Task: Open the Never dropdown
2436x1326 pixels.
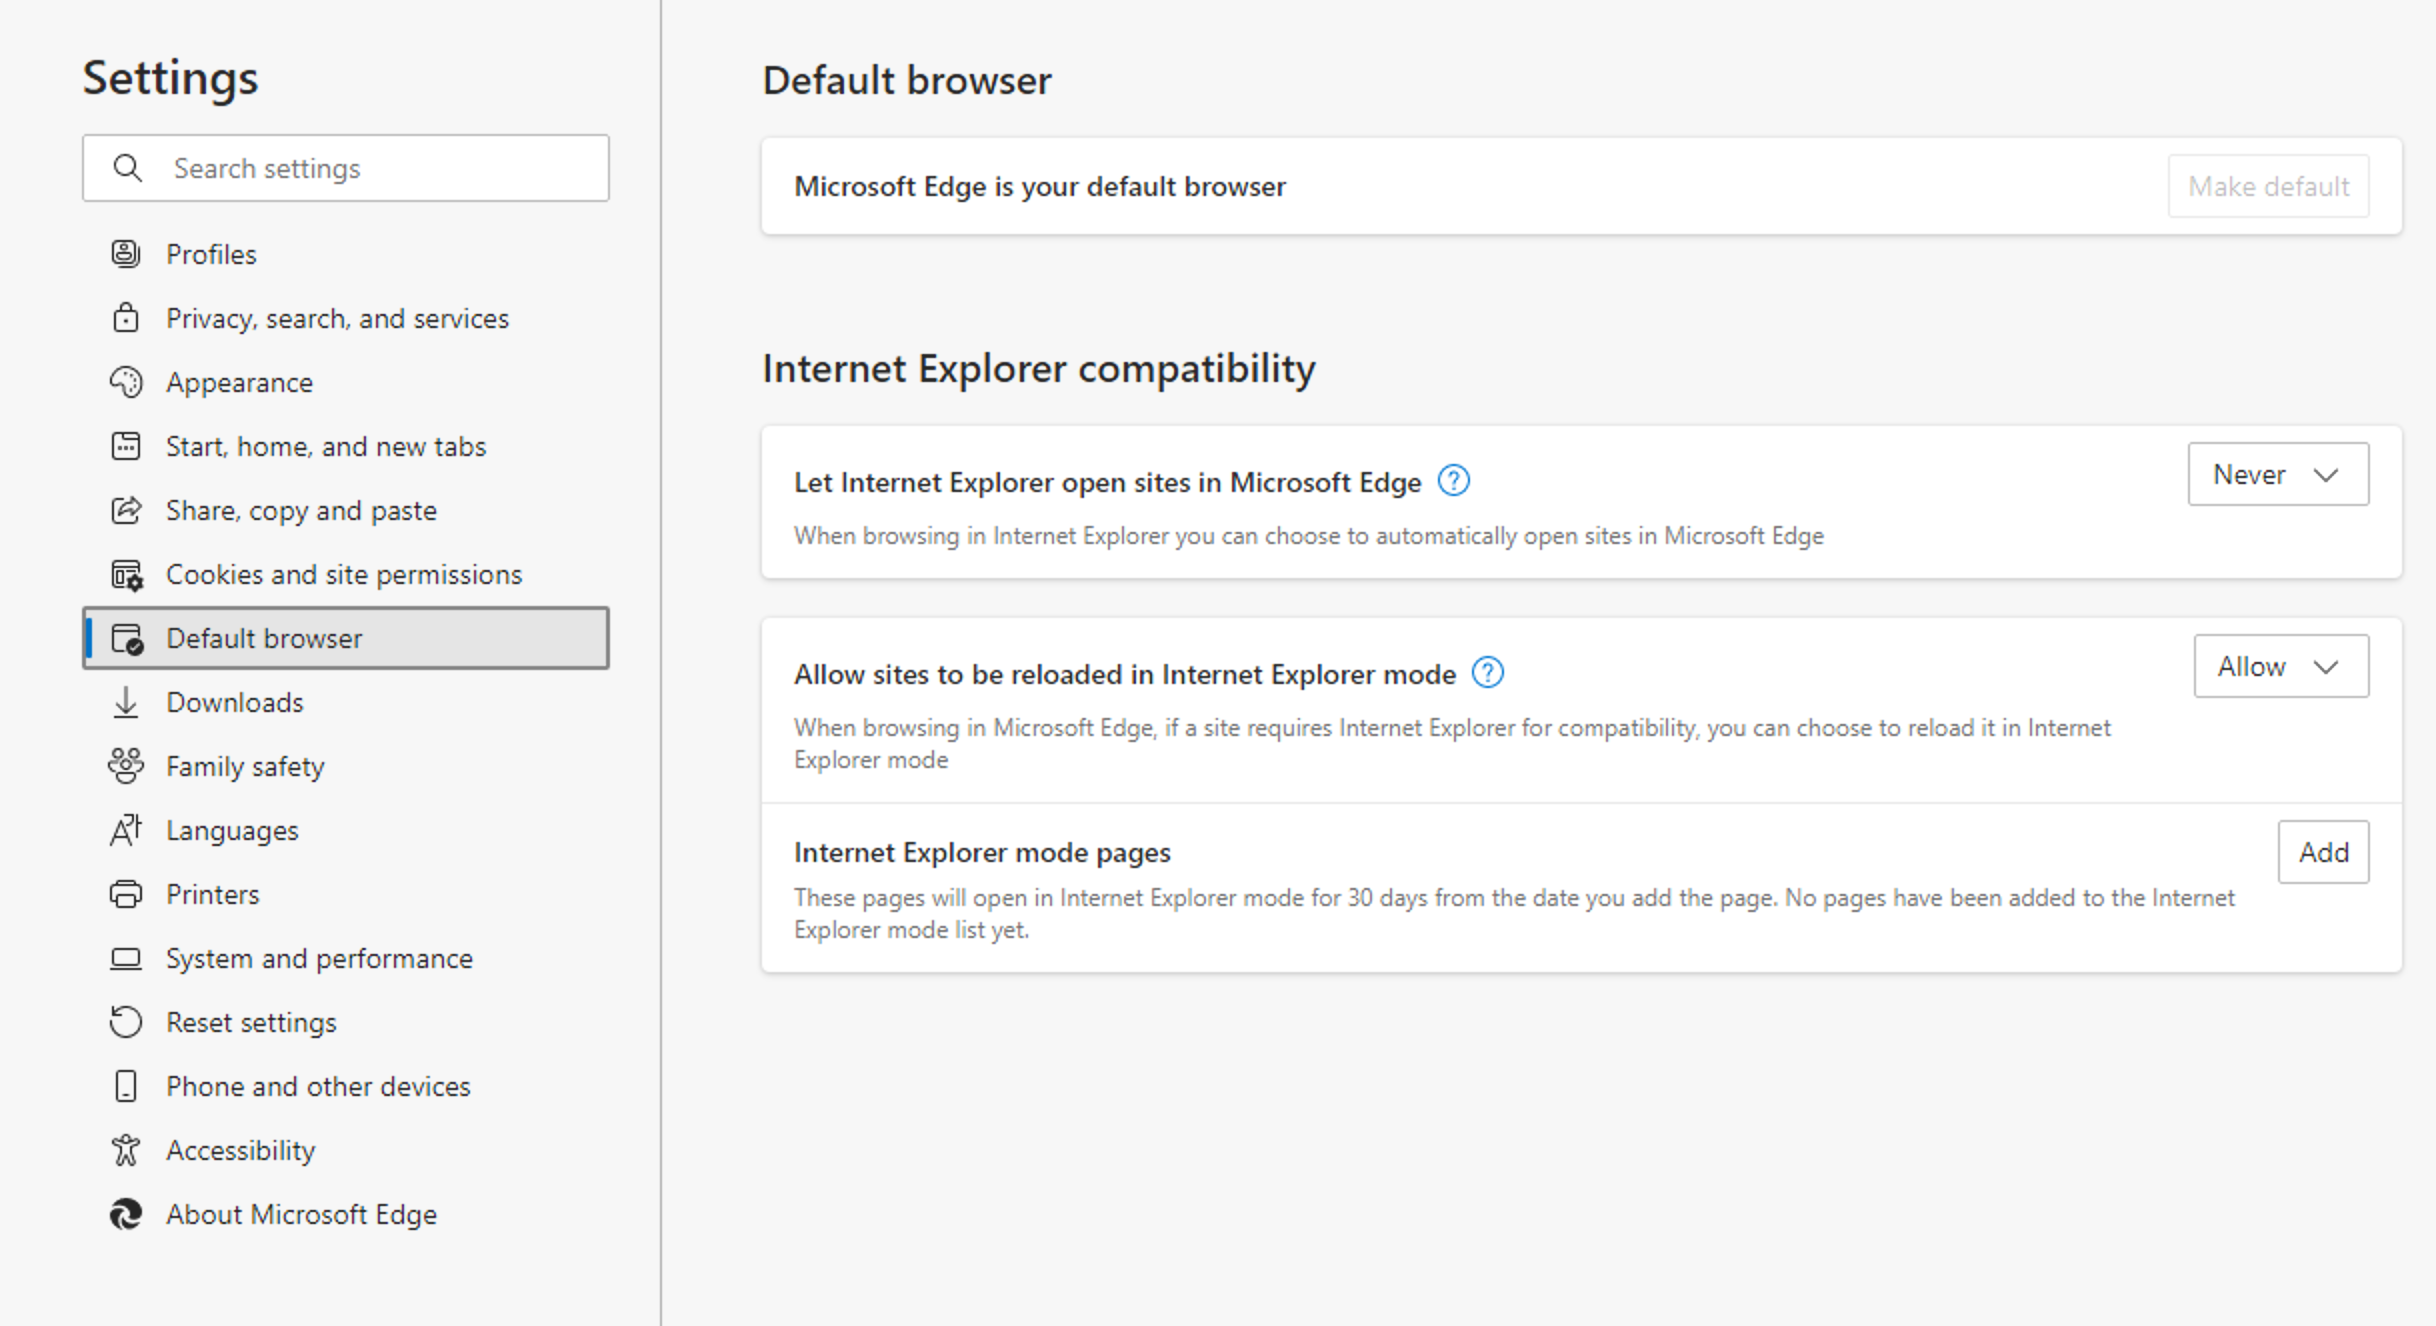Action: [2277, 474]
